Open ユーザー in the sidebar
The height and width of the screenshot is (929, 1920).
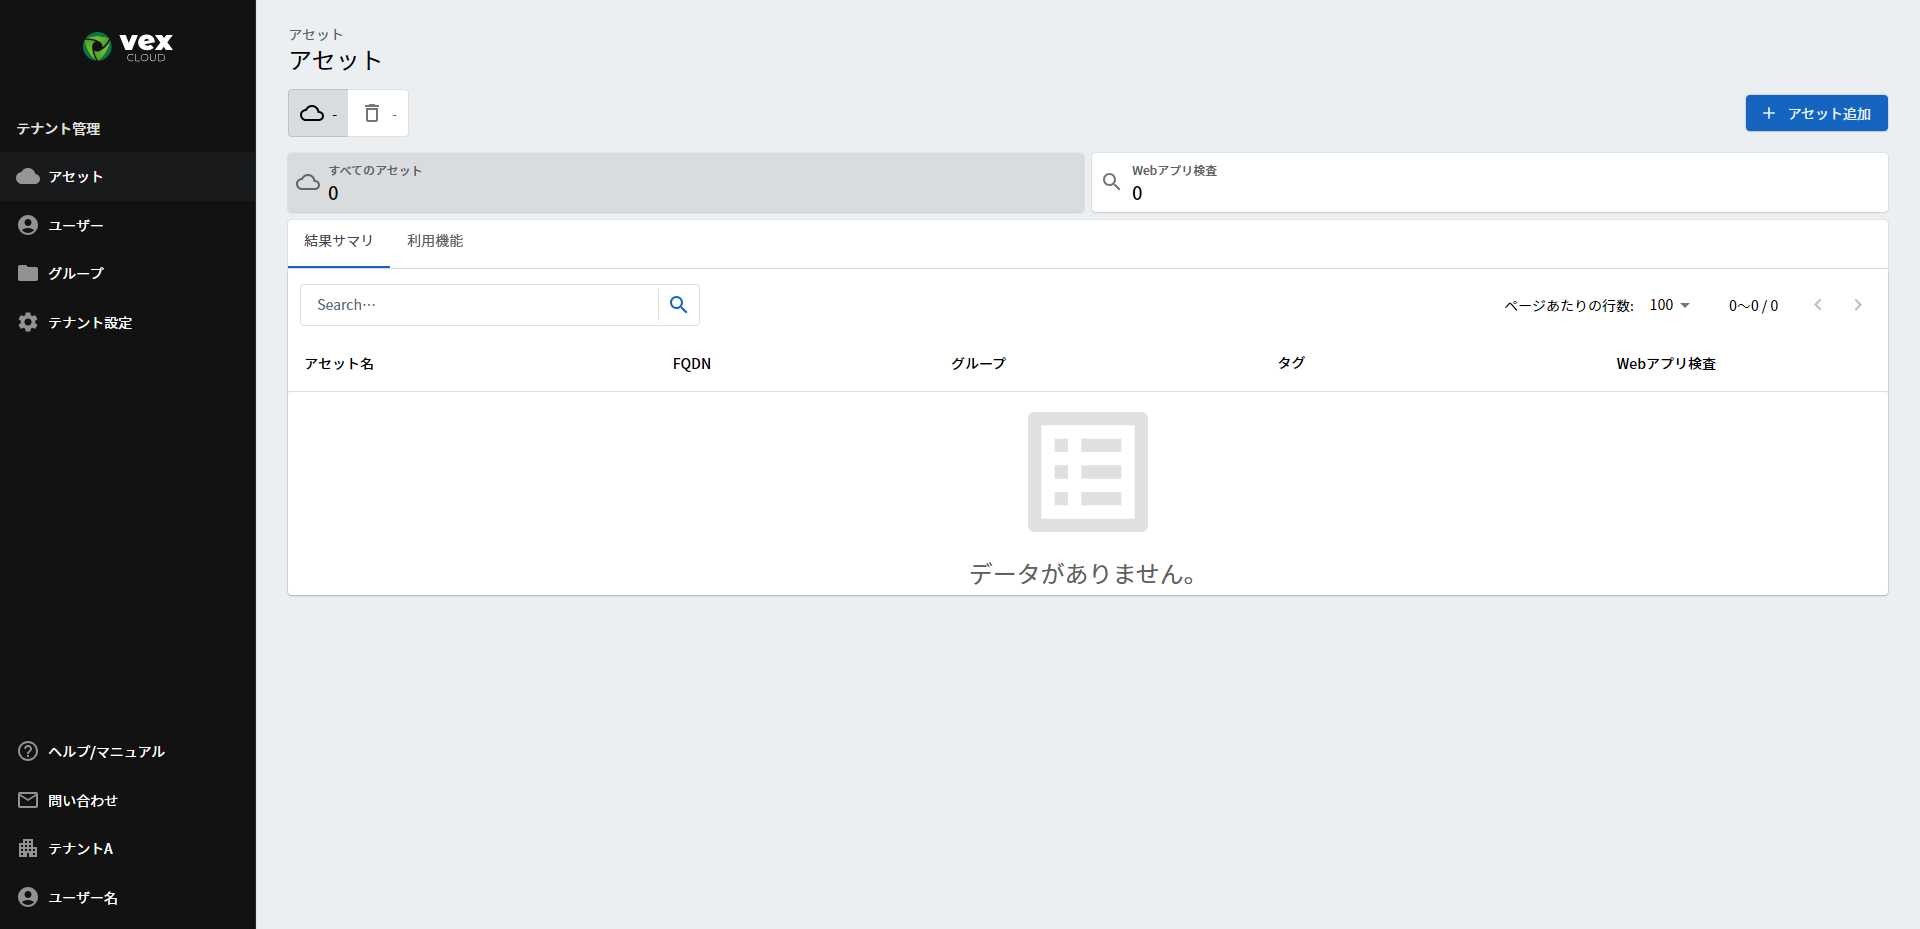[128, 226]
